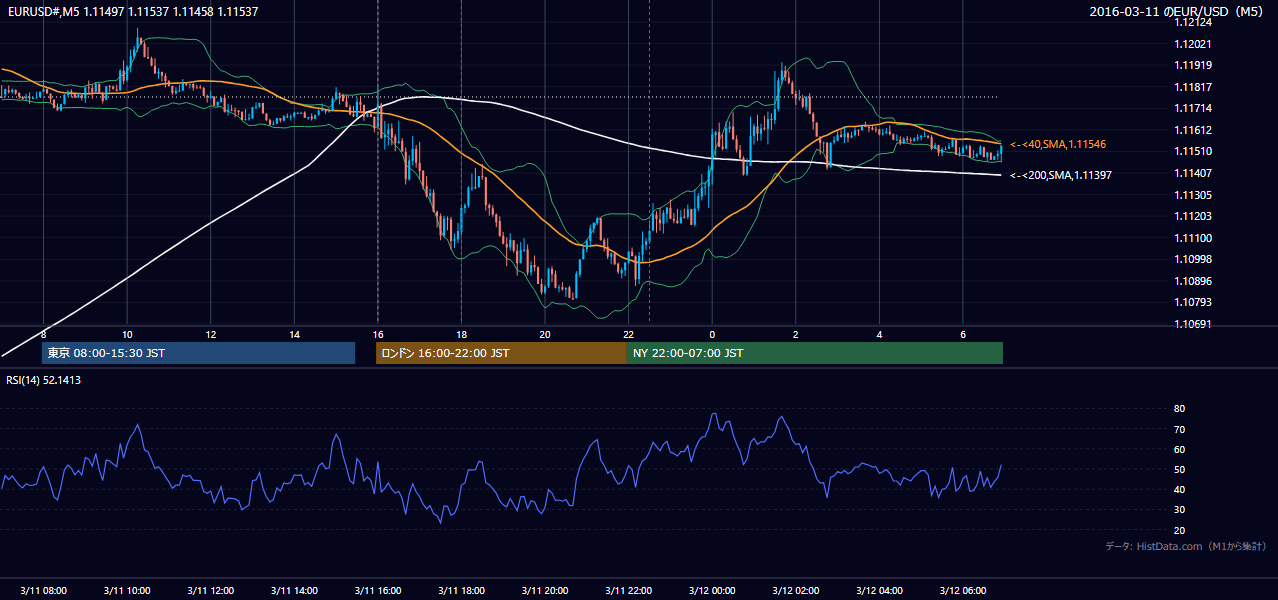Click hour label 20 on price chart axis

[545, 334]
